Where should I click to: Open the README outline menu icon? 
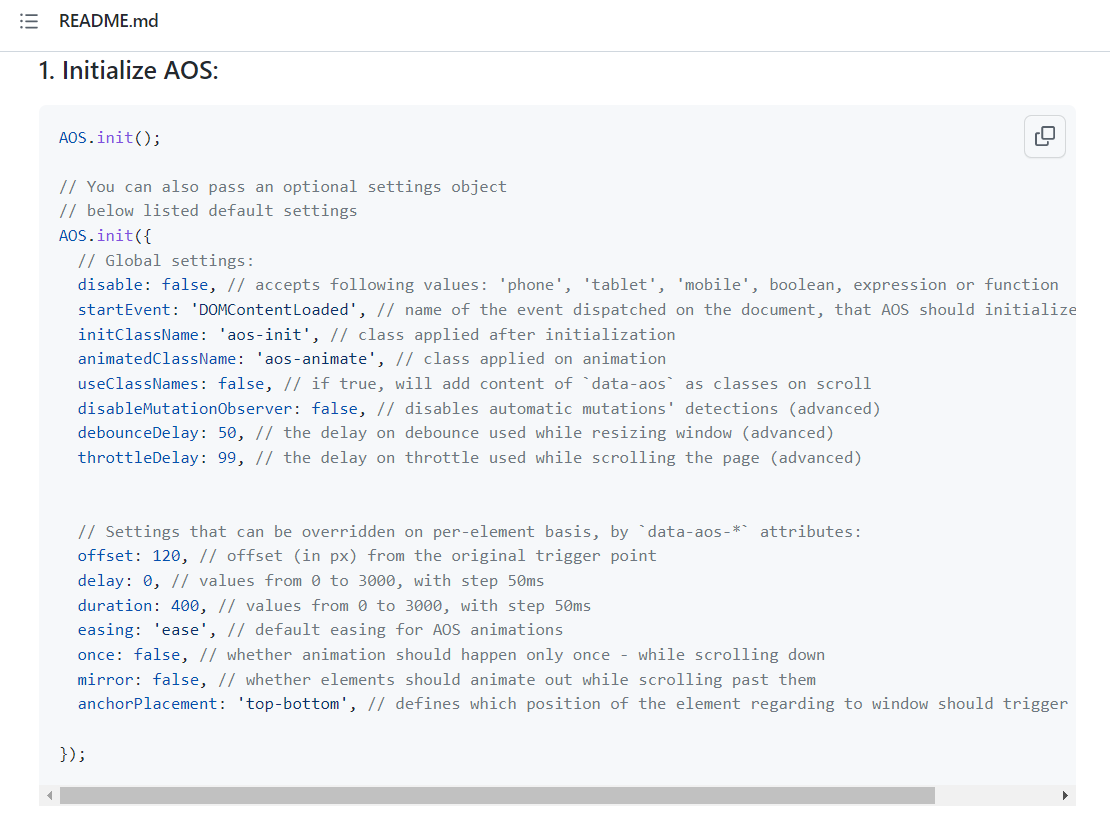pyautogui.click(x=29, y=21)
